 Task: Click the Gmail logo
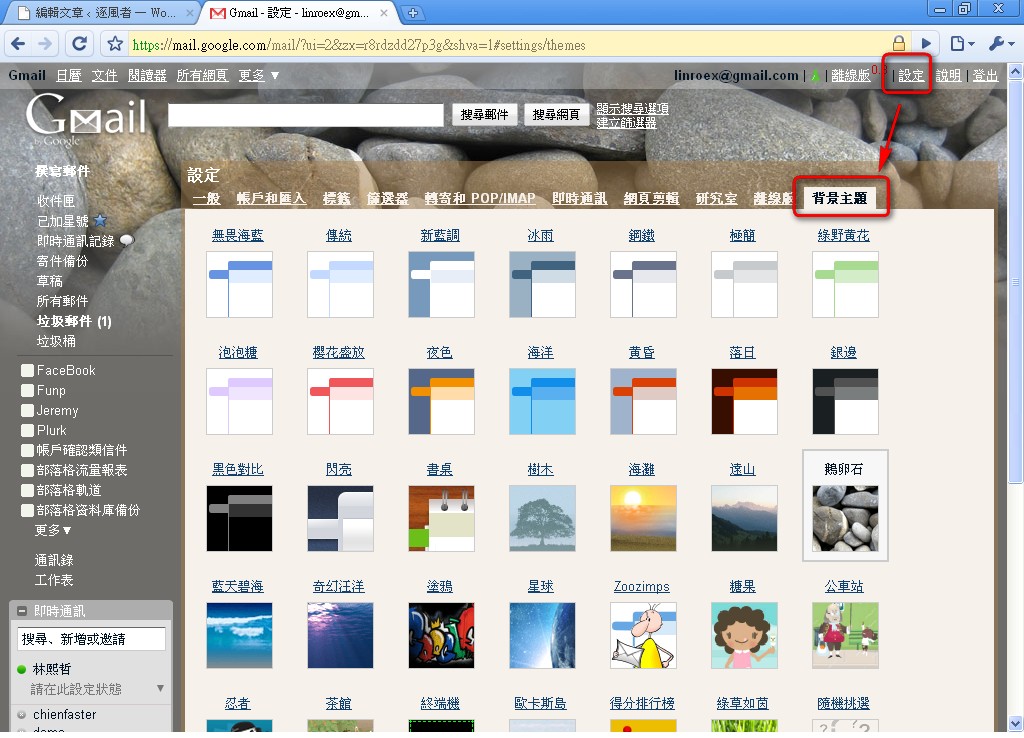tap(86, 118)
